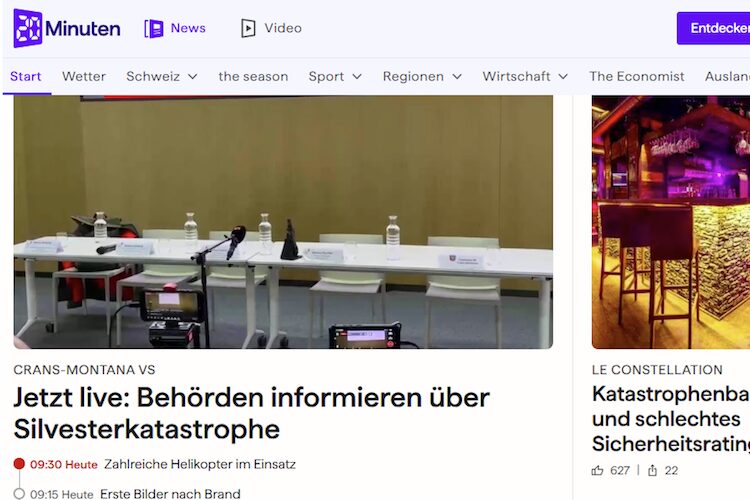Click red live marker at 09:30

pos(19,464)
